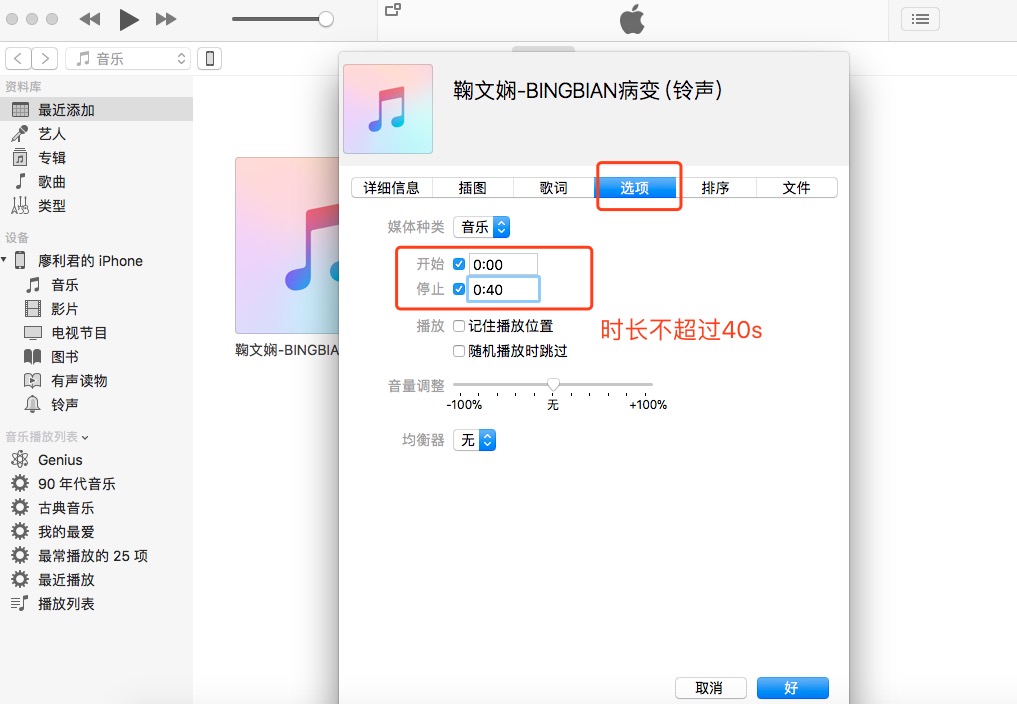Open the 铃声 bell icon under device
Image resolution: width=1017 pixels, height=704 pixels.
tap(32, 404)
